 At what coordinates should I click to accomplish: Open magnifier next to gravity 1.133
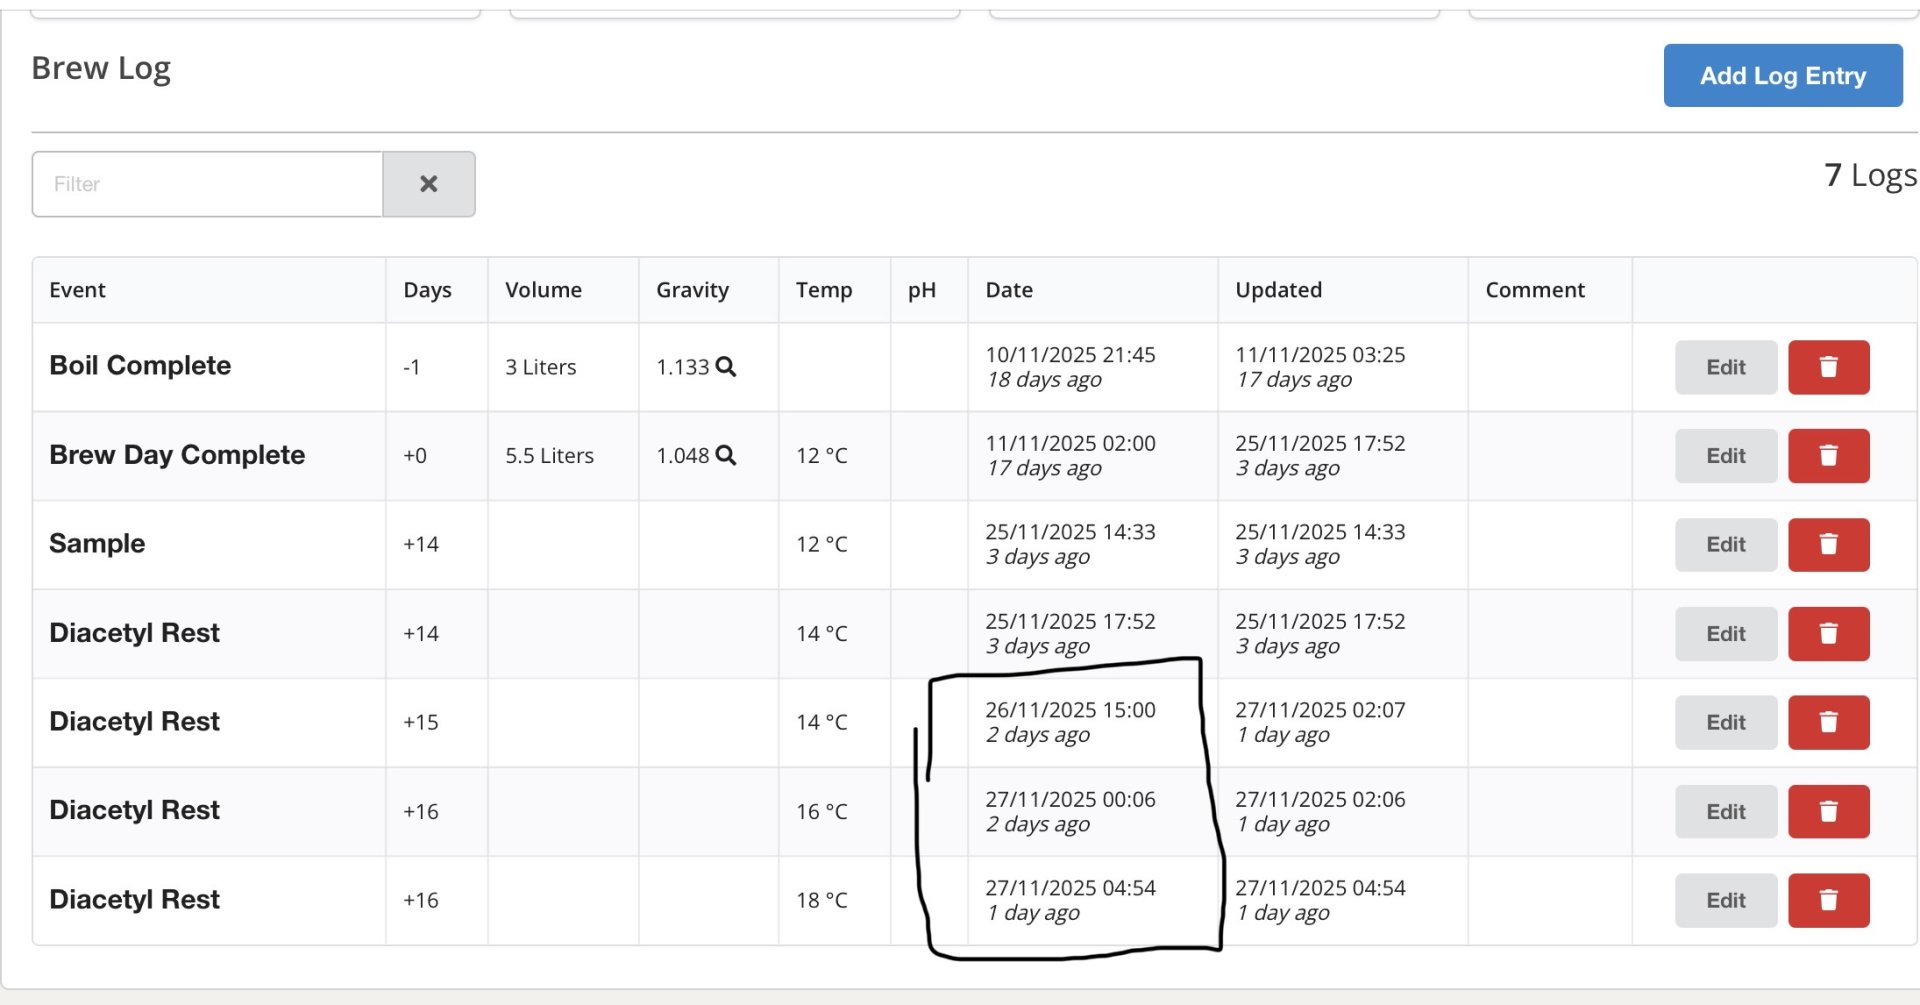(x=726, y=367)
